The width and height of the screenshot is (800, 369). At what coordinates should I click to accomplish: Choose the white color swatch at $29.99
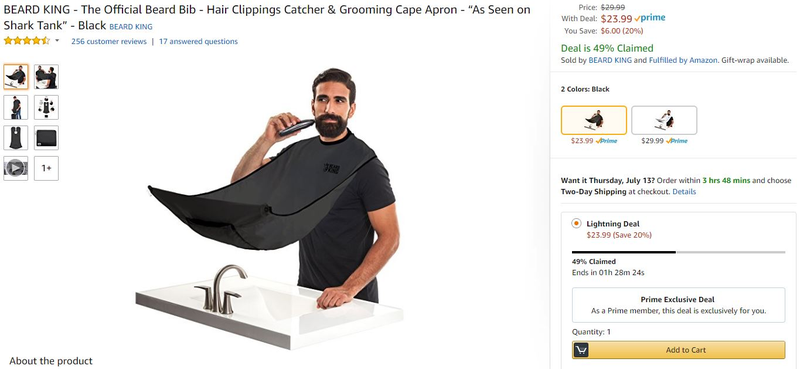pyautogui.click(x=664, y=120)
